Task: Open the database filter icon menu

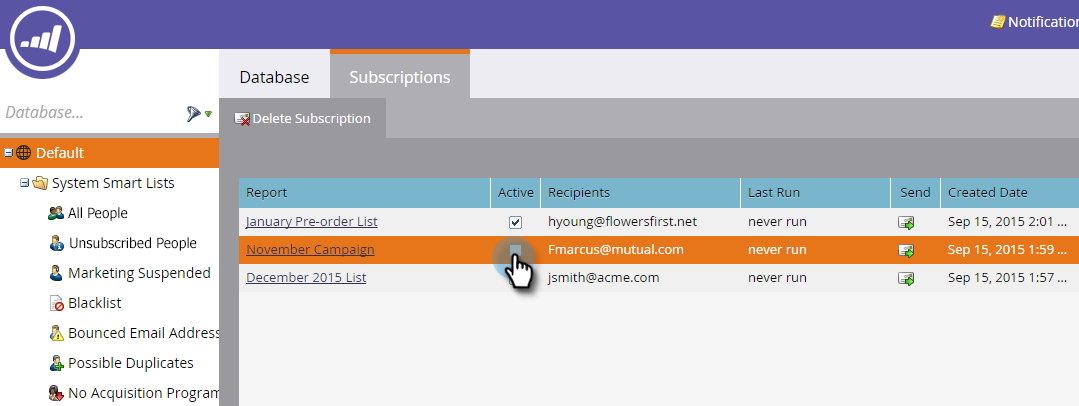Action: (x=198, y=114)
